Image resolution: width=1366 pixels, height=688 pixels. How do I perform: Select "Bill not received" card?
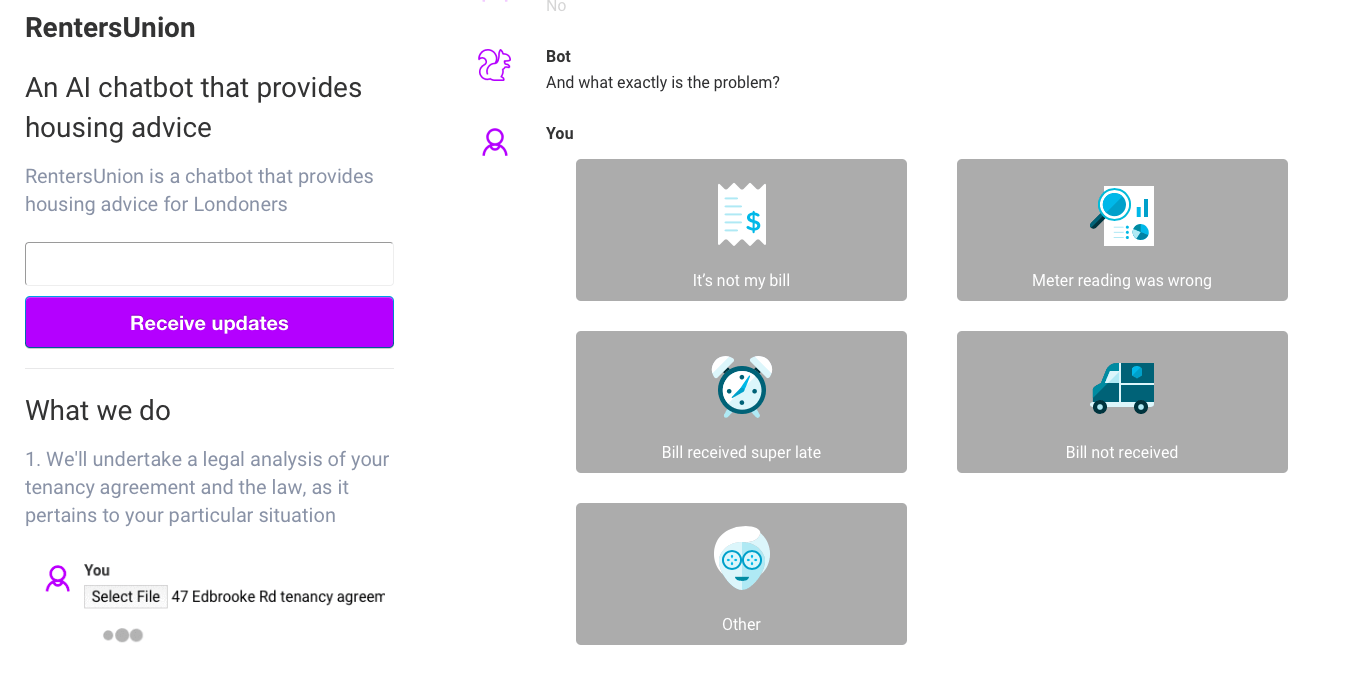1122,402
